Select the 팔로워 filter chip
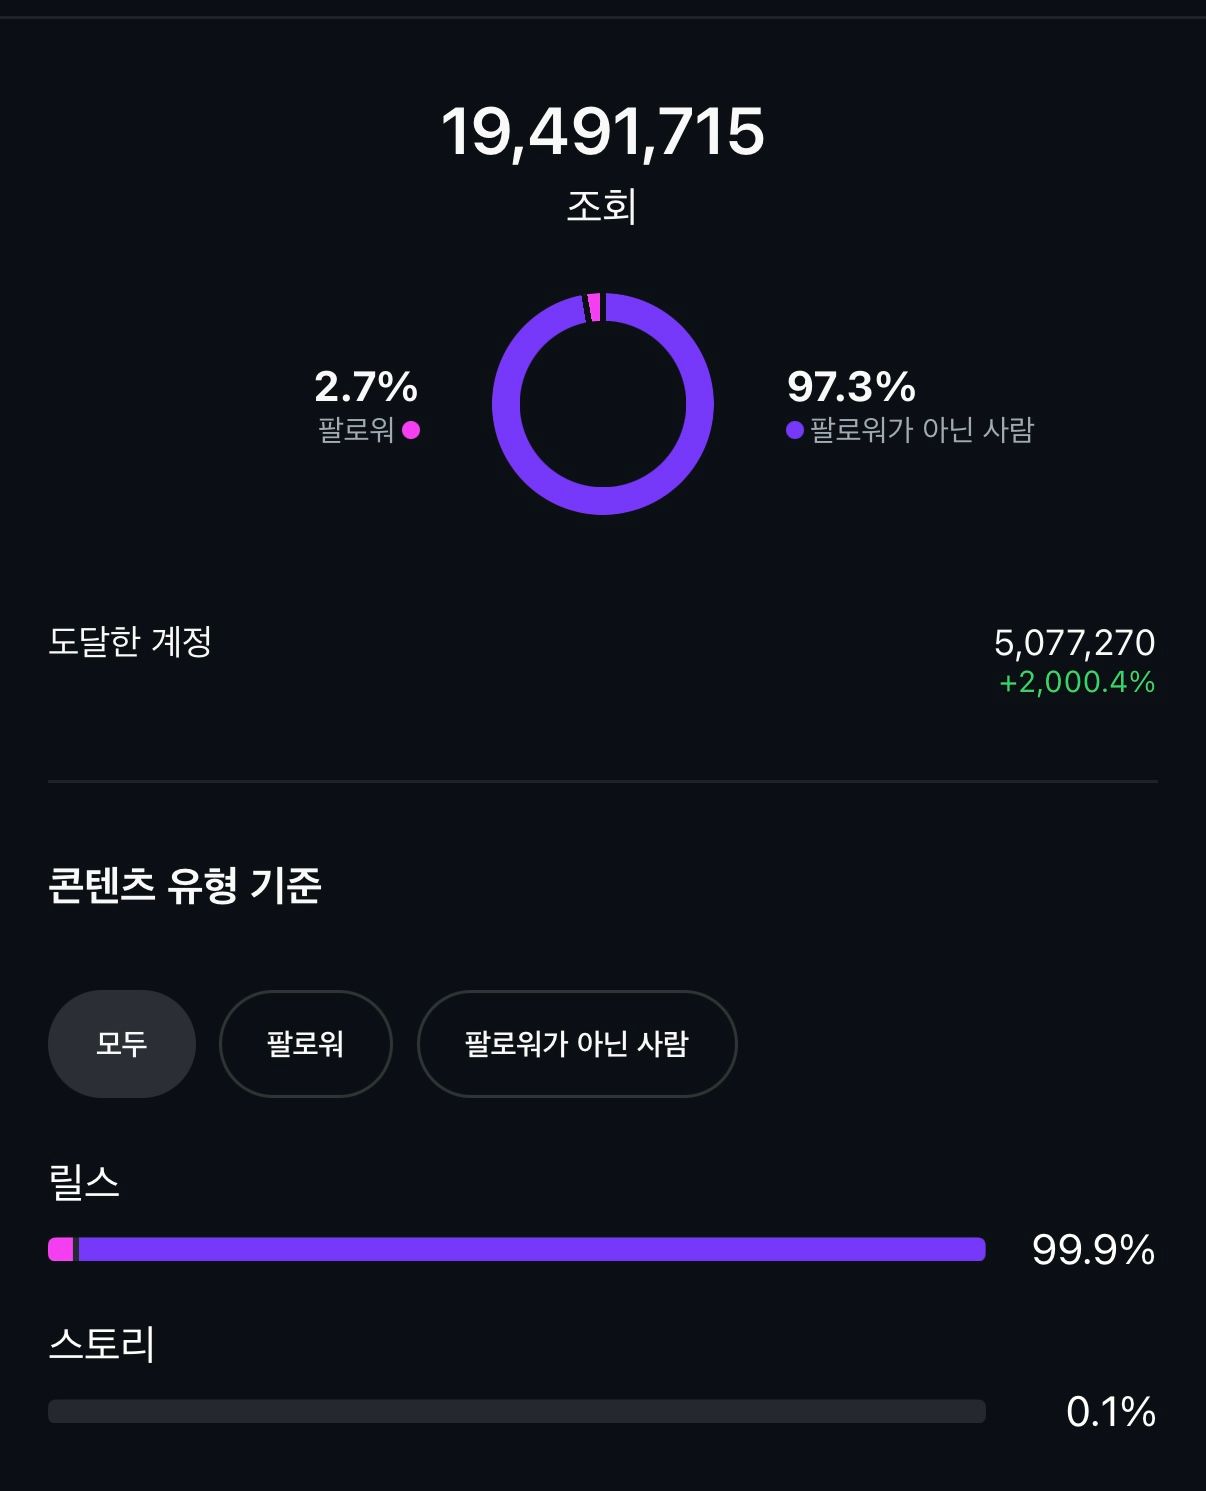The width and height of the screenshot is (1206, 1491). click(305, 1044)
